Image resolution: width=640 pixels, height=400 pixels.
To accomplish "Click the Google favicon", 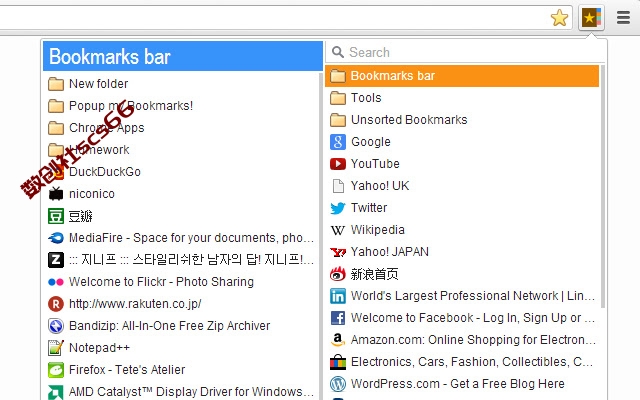I will tap(338, 142).
